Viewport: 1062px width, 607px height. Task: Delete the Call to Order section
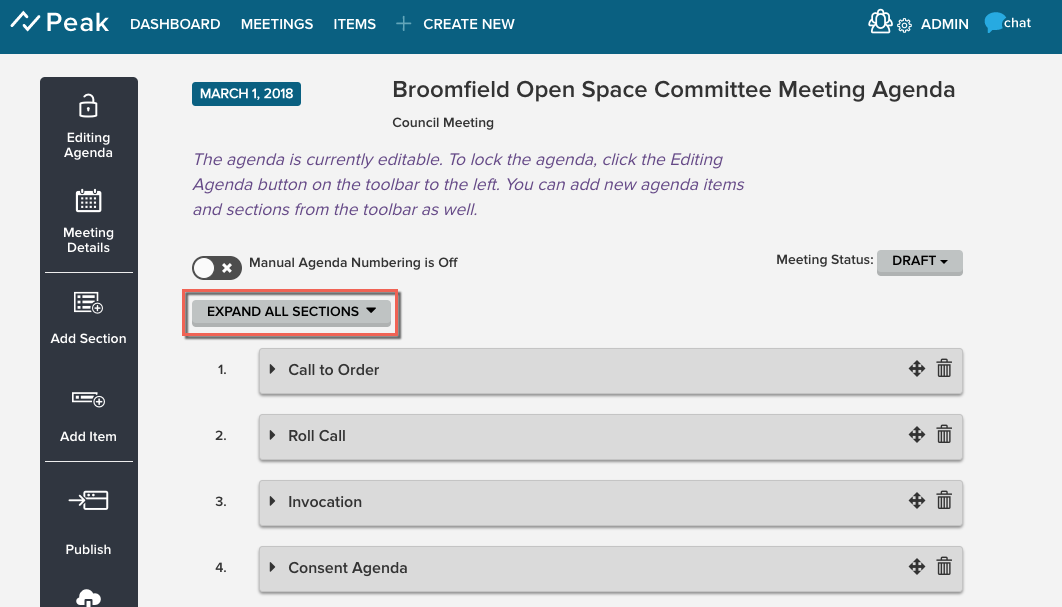click(943, 369)
